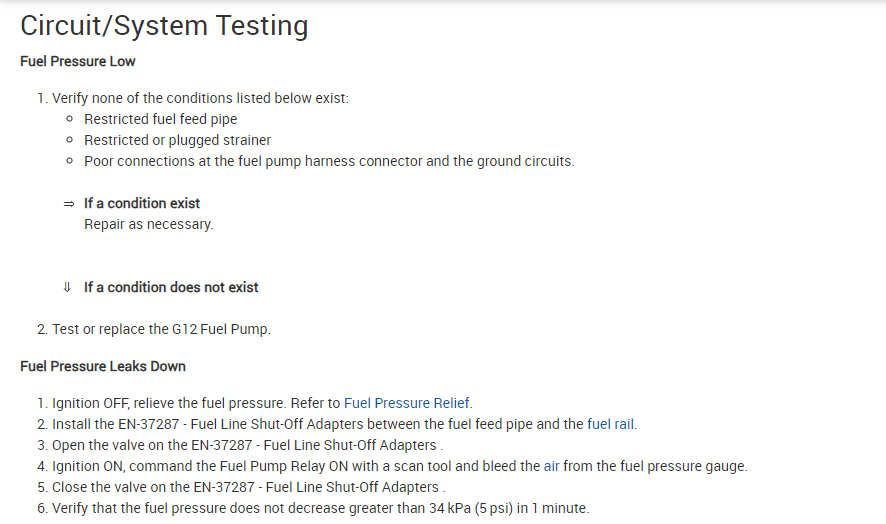Click the 'Close the valve on the EN-37287' step
Screen dimensions: 886x524
pyautogui.click(x=247, y=487)
